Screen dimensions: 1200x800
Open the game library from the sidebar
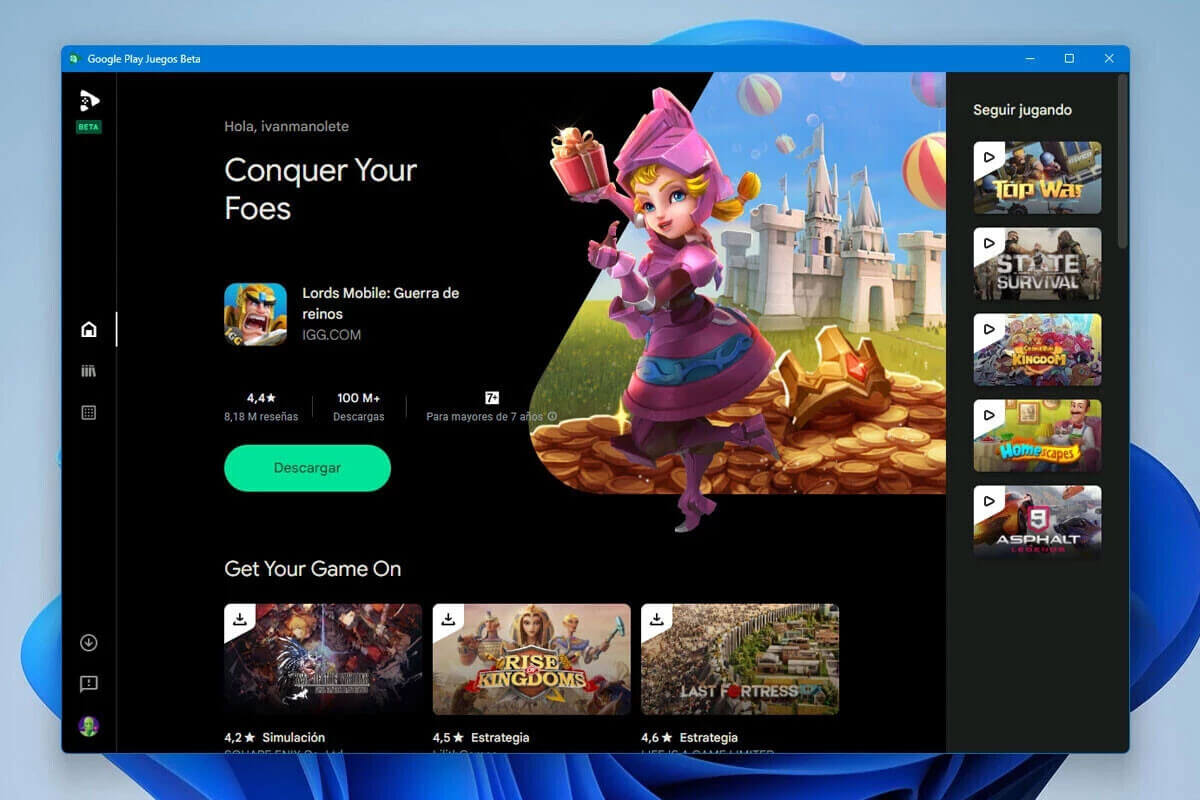89,370
